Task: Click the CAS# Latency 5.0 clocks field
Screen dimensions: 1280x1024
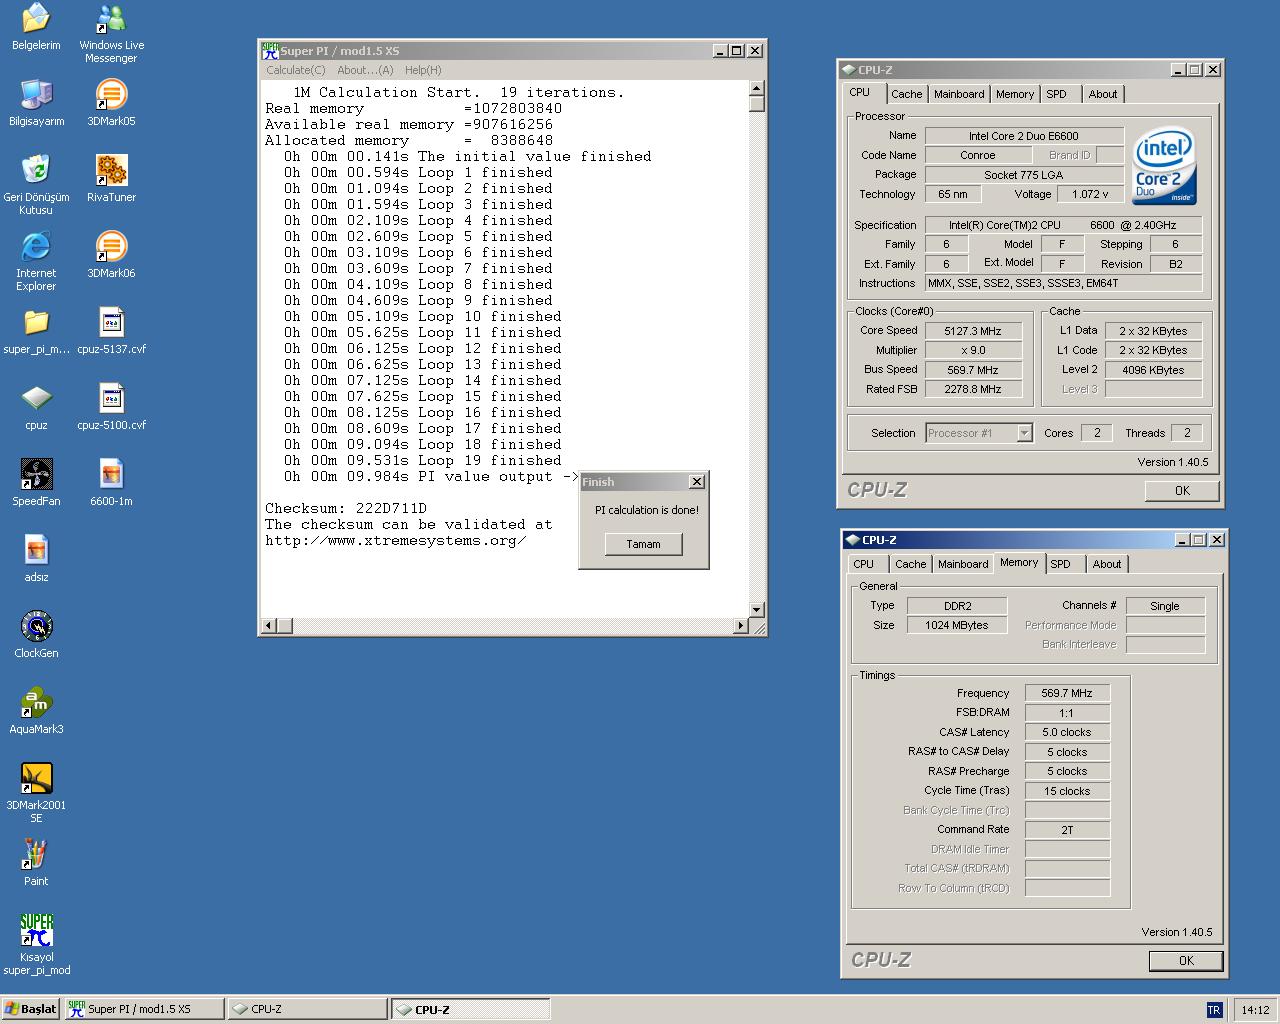Action: 1067,732
